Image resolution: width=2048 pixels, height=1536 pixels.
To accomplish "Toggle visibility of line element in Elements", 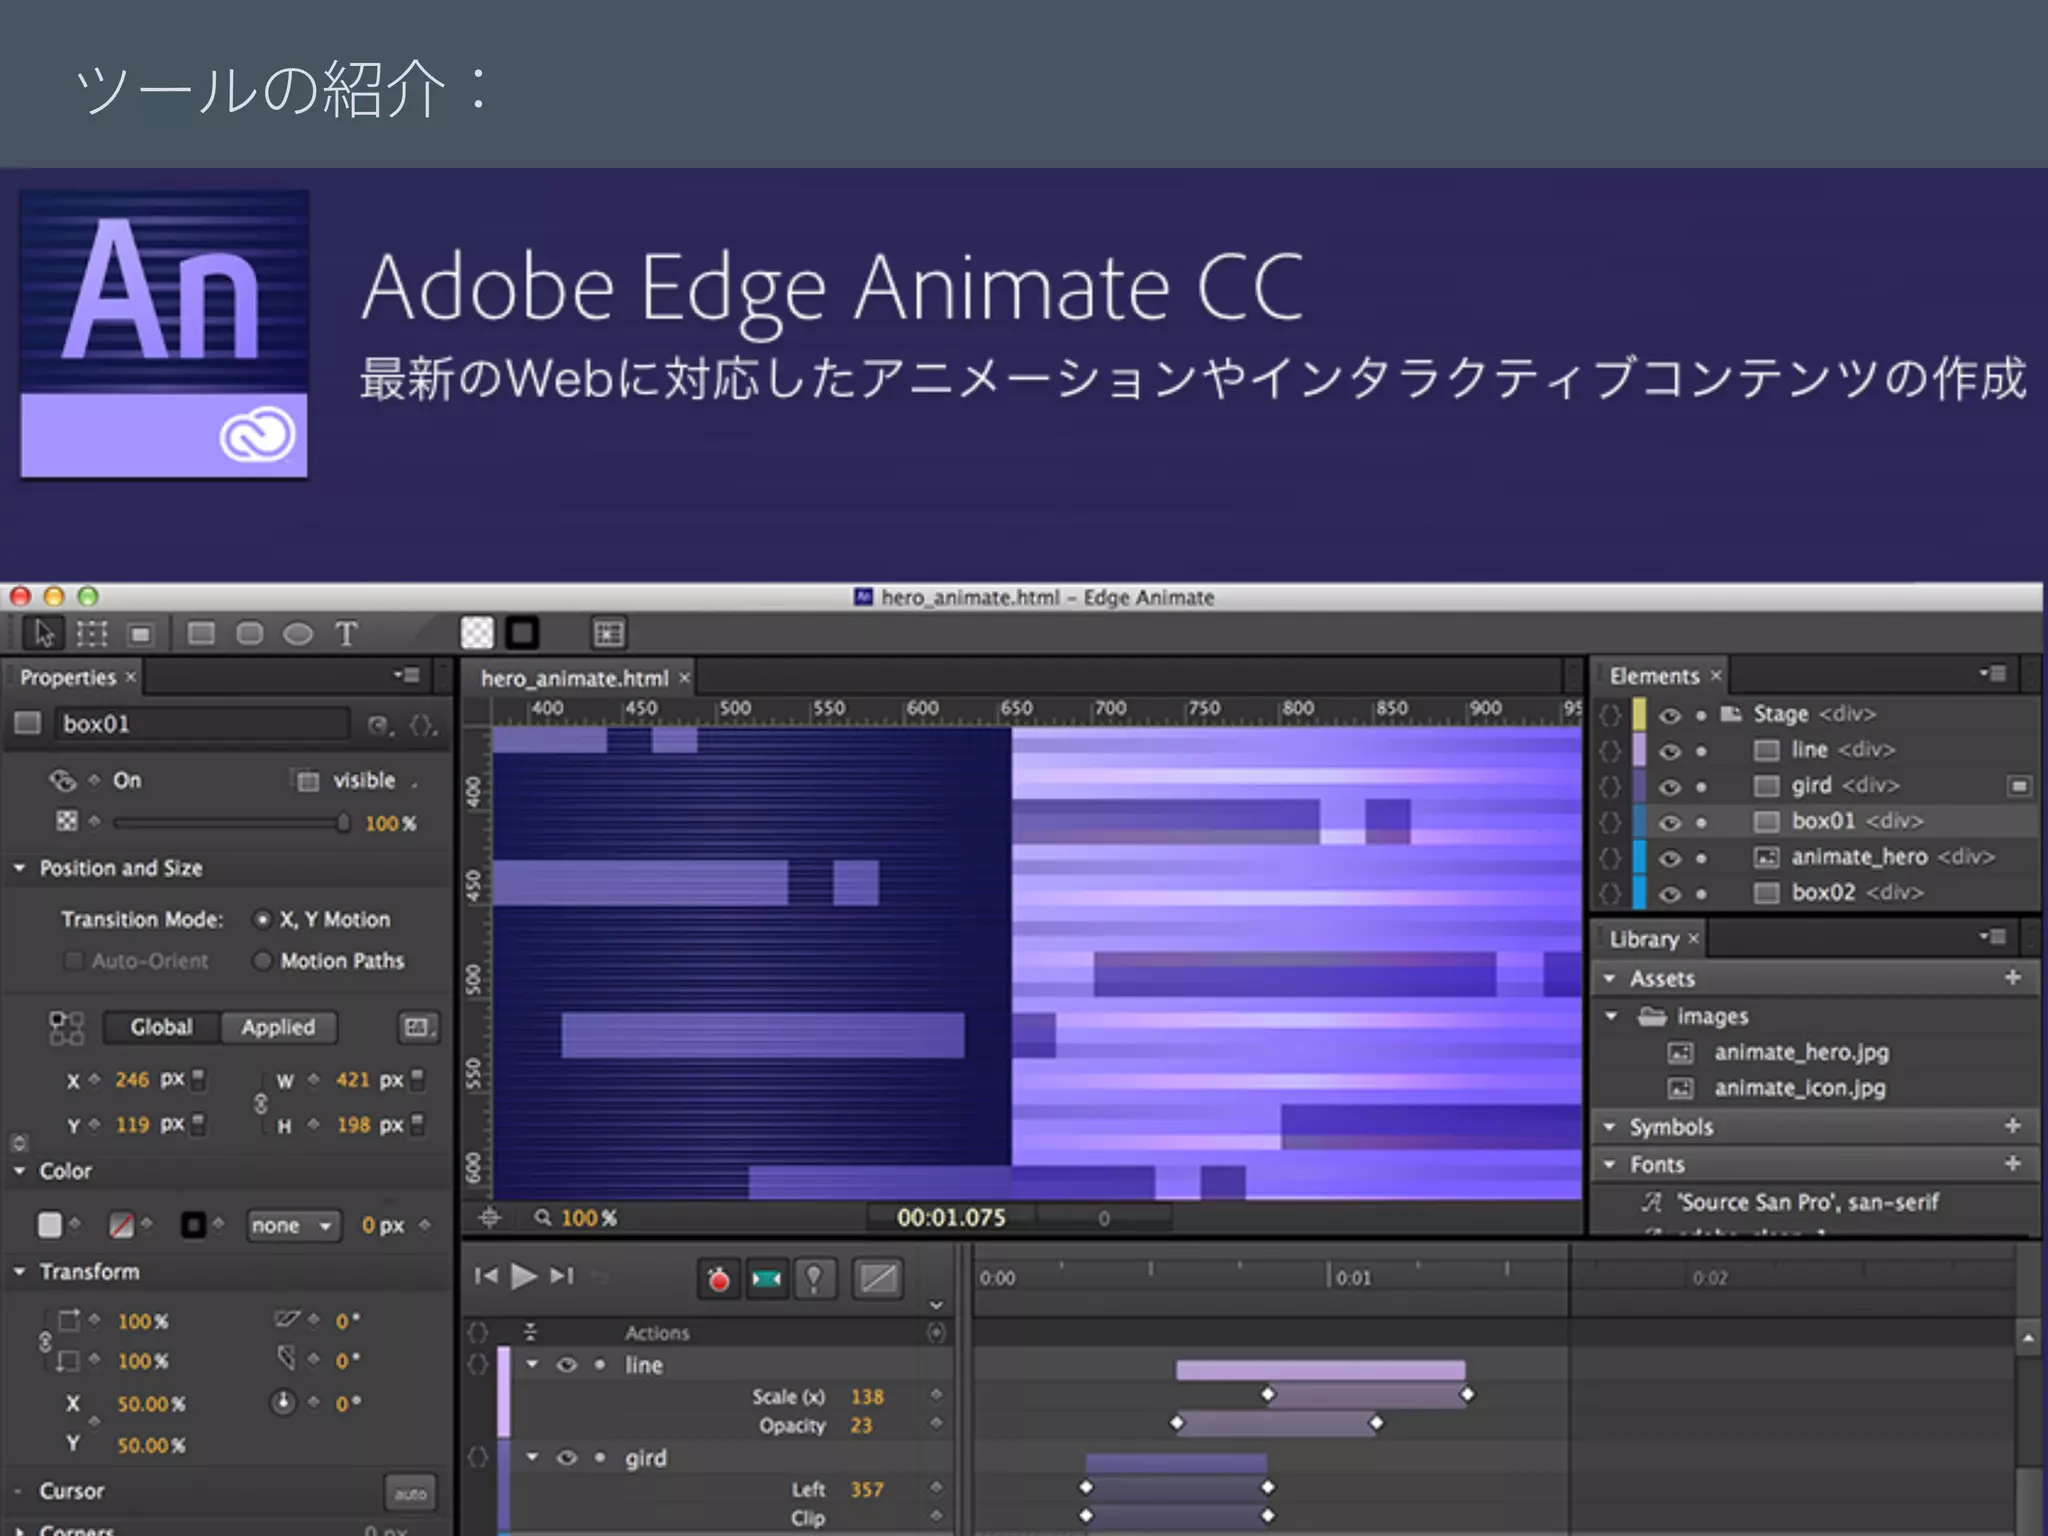I will click(x=1669, y=751).
